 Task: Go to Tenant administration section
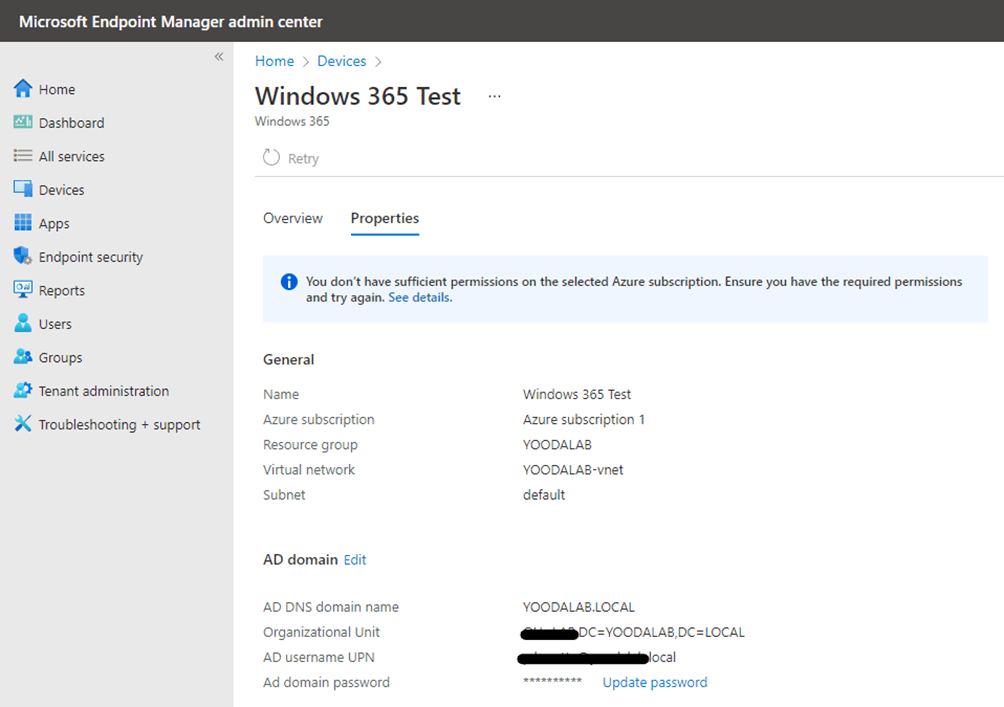(x=104, y=391)
